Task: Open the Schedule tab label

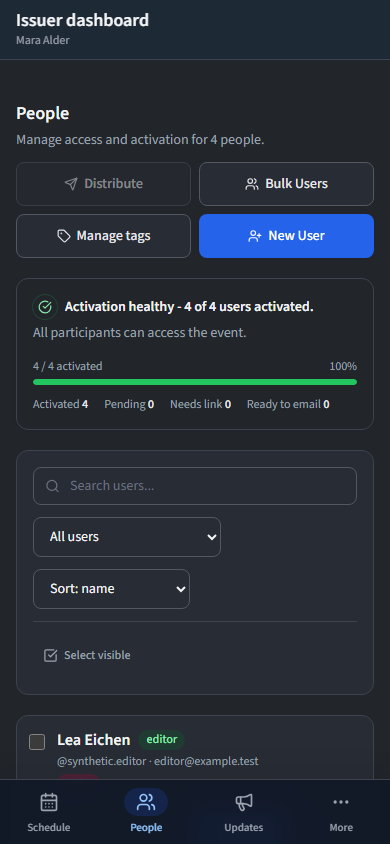Action: [x=49, y=827]
